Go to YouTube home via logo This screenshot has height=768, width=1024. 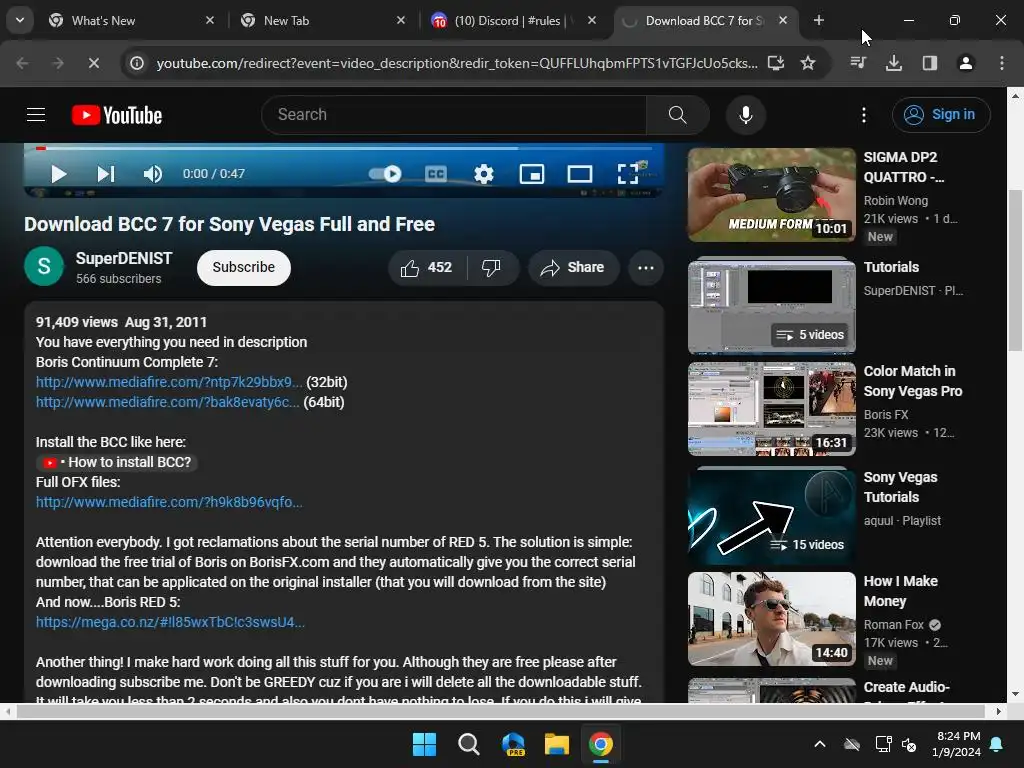coord(117,115)
